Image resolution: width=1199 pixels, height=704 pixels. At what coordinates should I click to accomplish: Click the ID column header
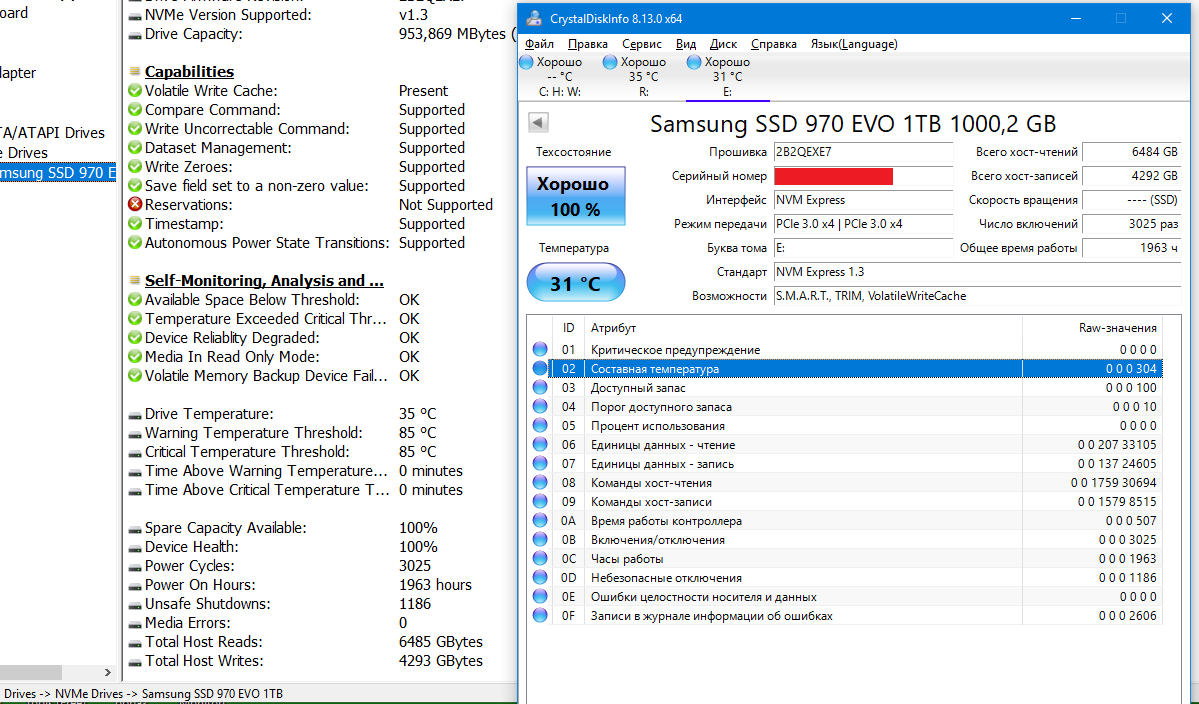click(568, 328)
